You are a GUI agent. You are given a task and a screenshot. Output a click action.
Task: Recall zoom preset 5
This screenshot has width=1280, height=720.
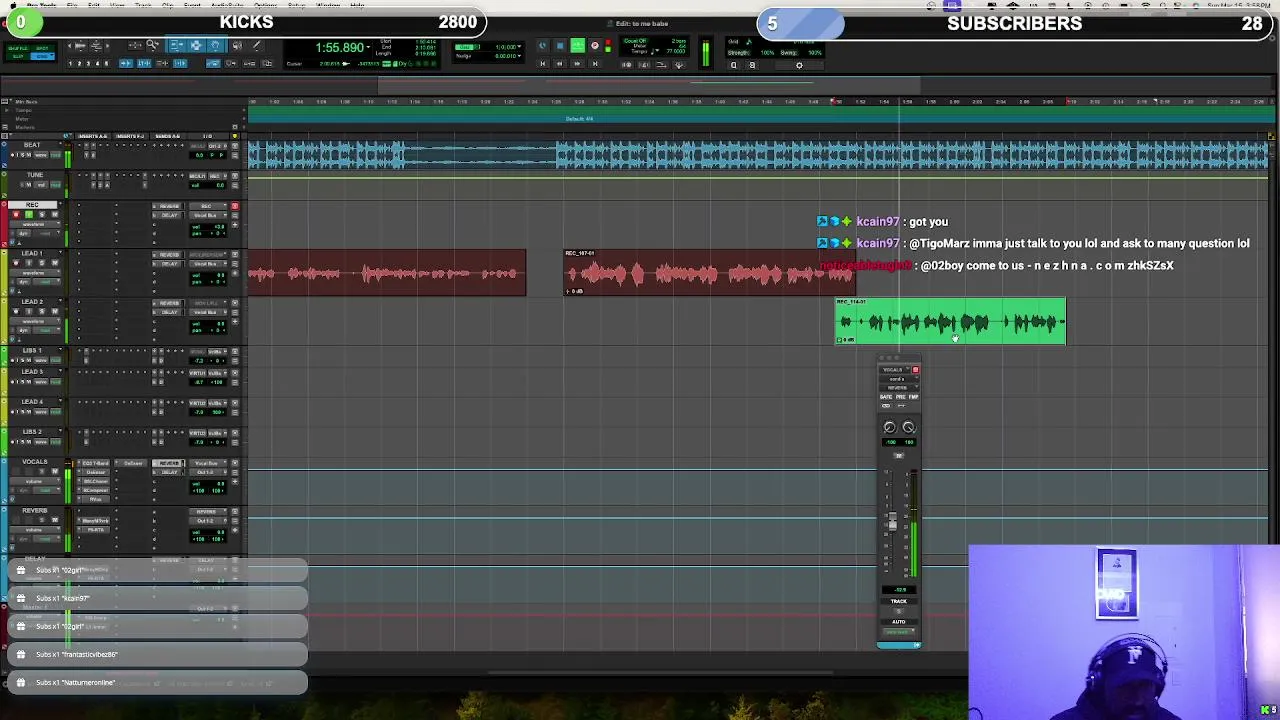[106, 63]
